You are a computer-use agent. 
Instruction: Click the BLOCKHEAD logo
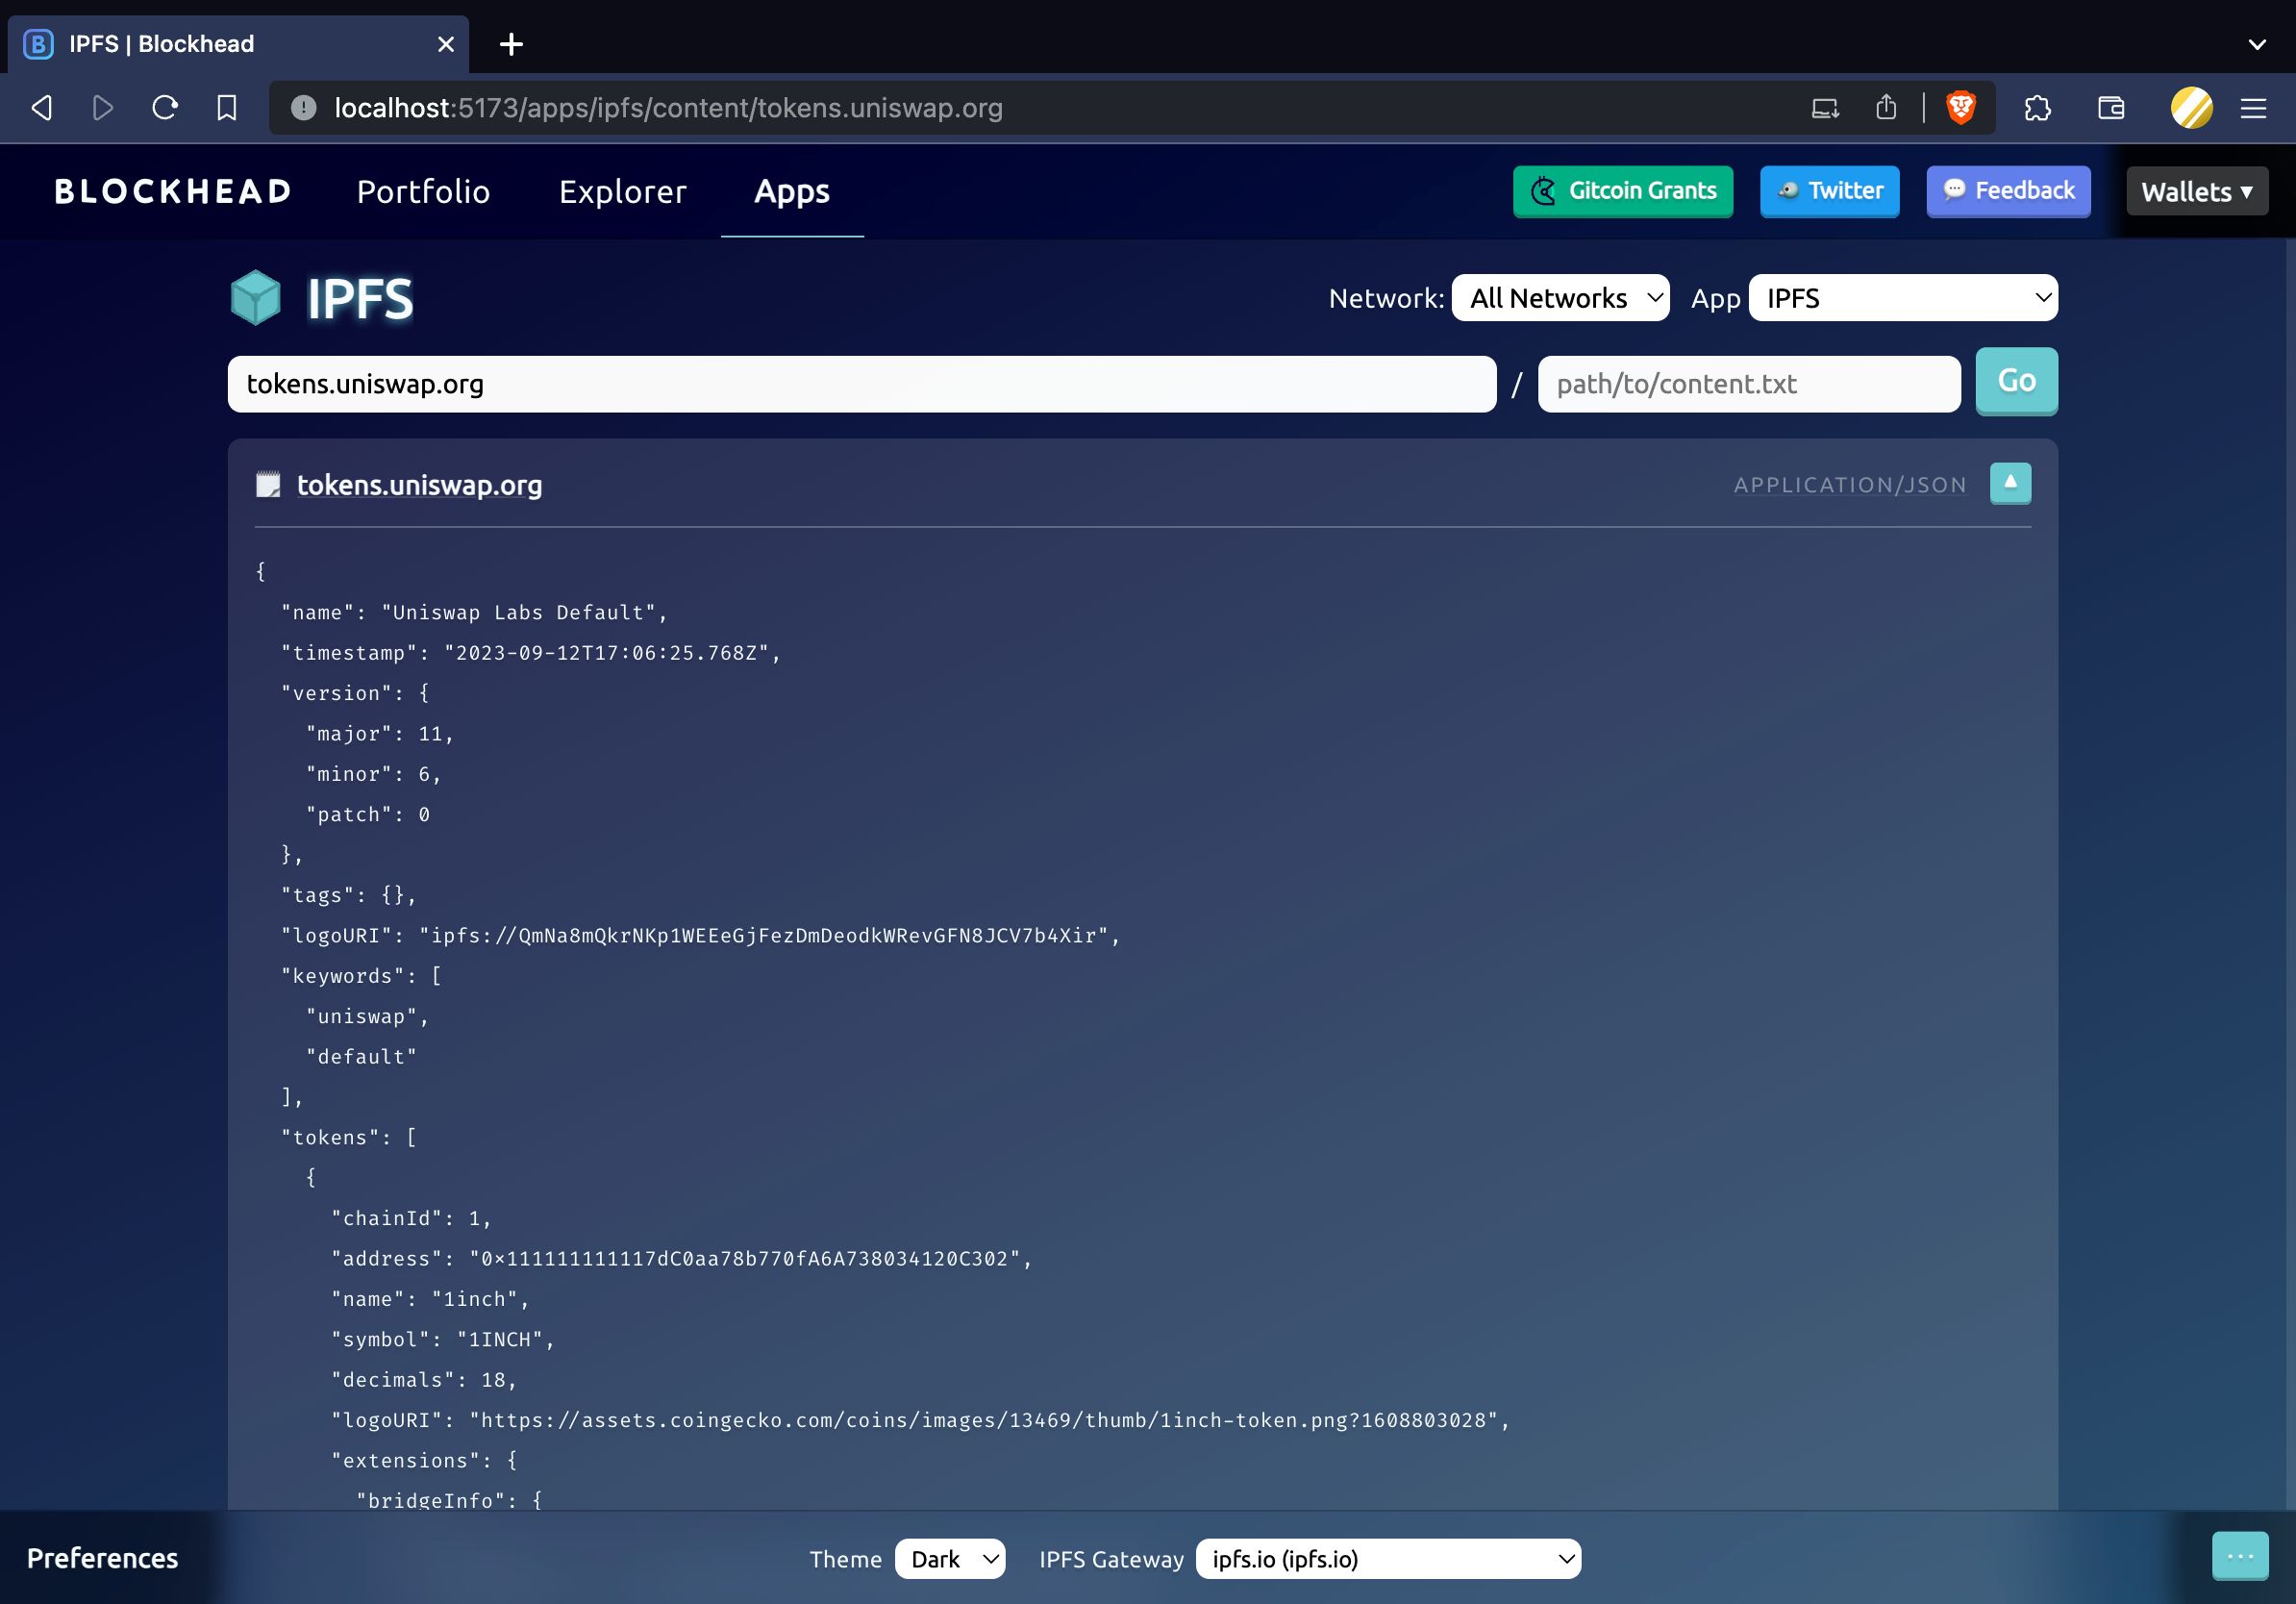173,191
